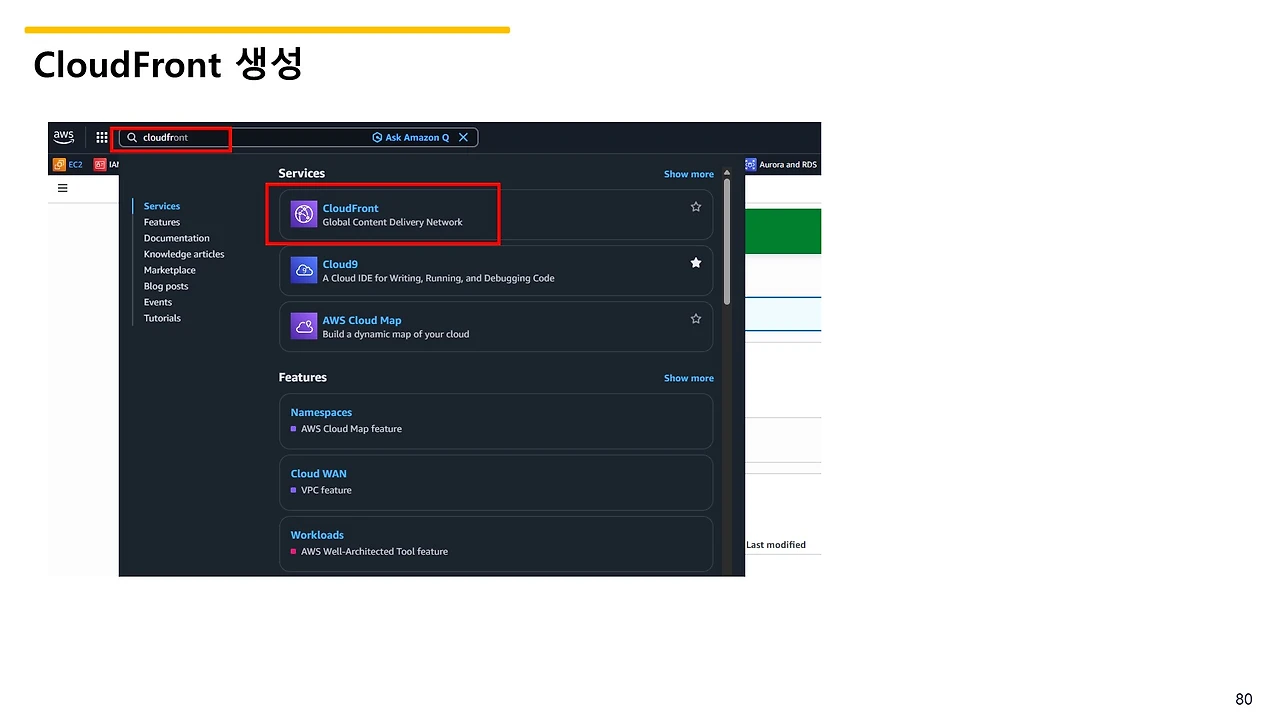Viewport: 1280px width, 720px height.
Task: Click the 'AWS Well-Architected Tool feature' text
Action: coord(375,551)
